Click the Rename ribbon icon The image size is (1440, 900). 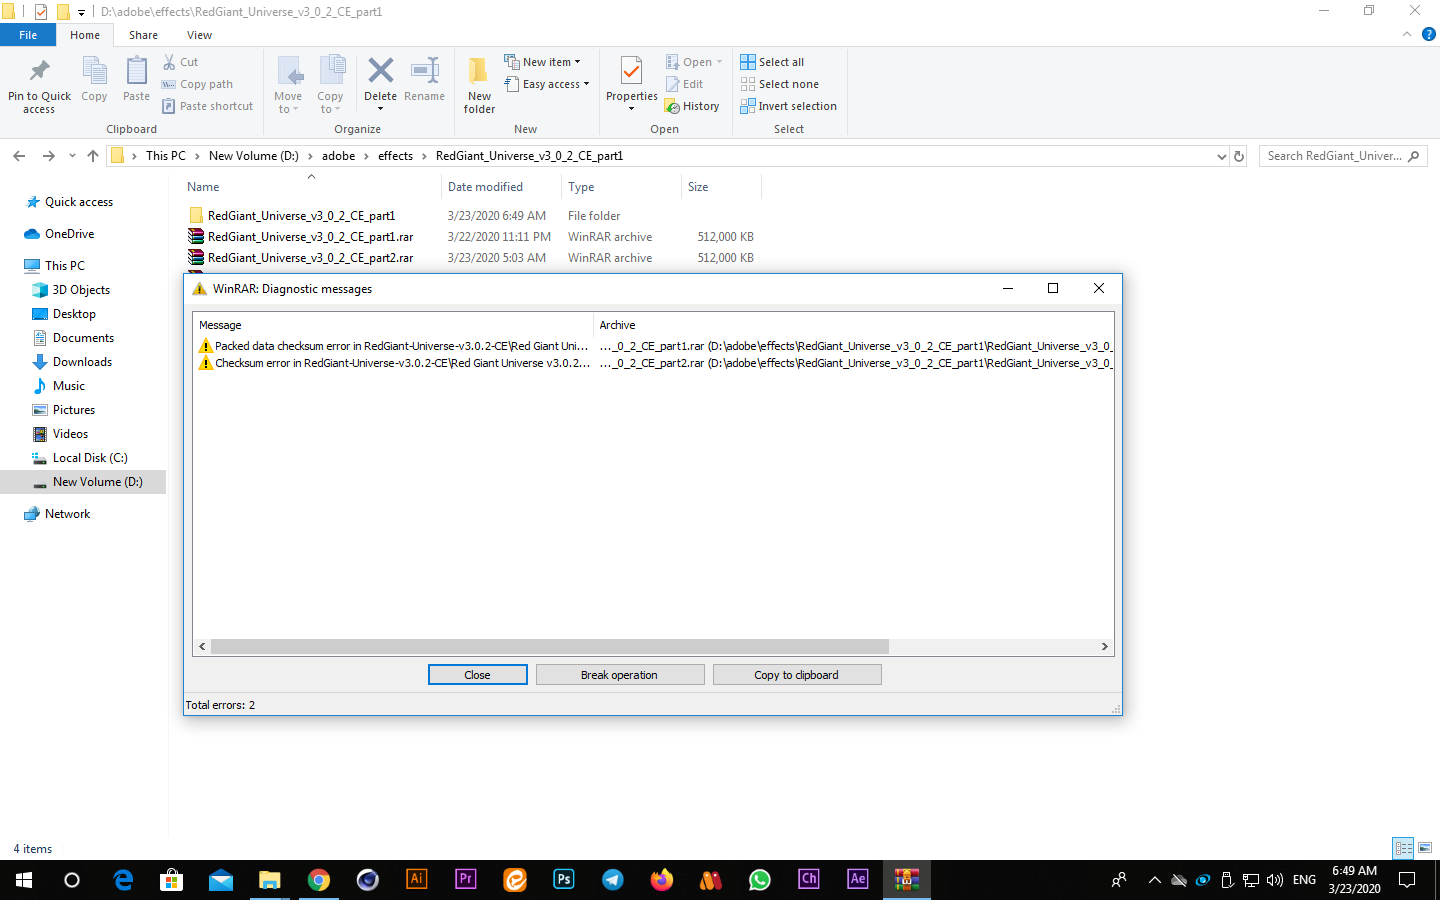point(425,70)
